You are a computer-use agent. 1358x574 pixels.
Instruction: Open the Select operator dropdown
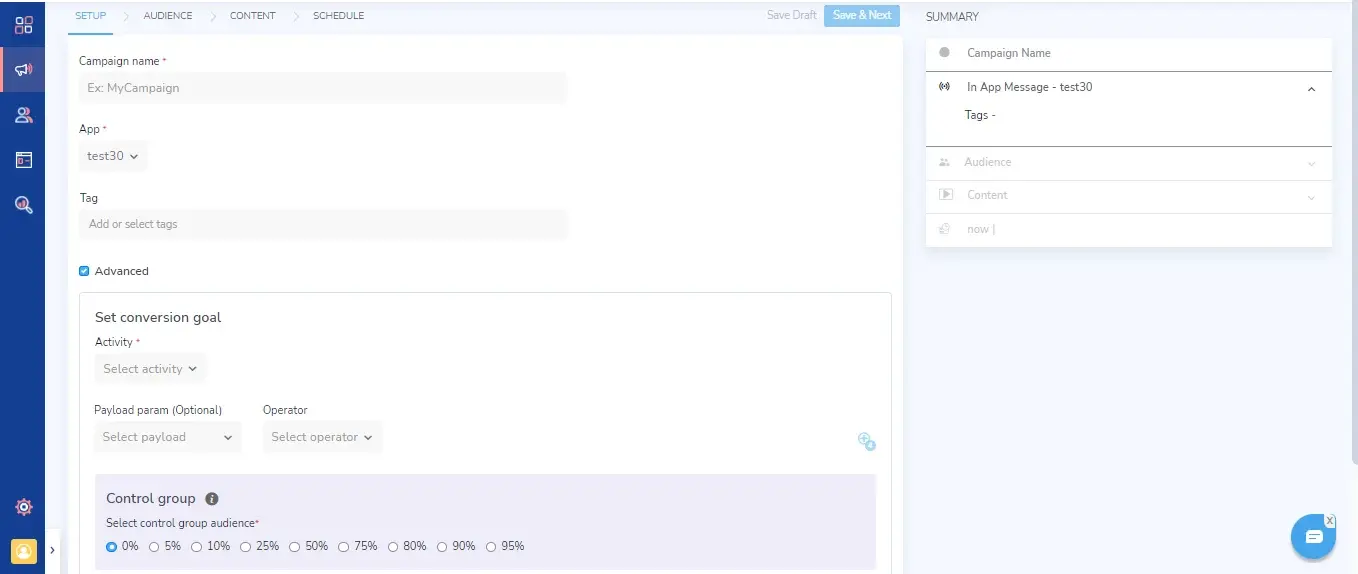pos(322,437)
